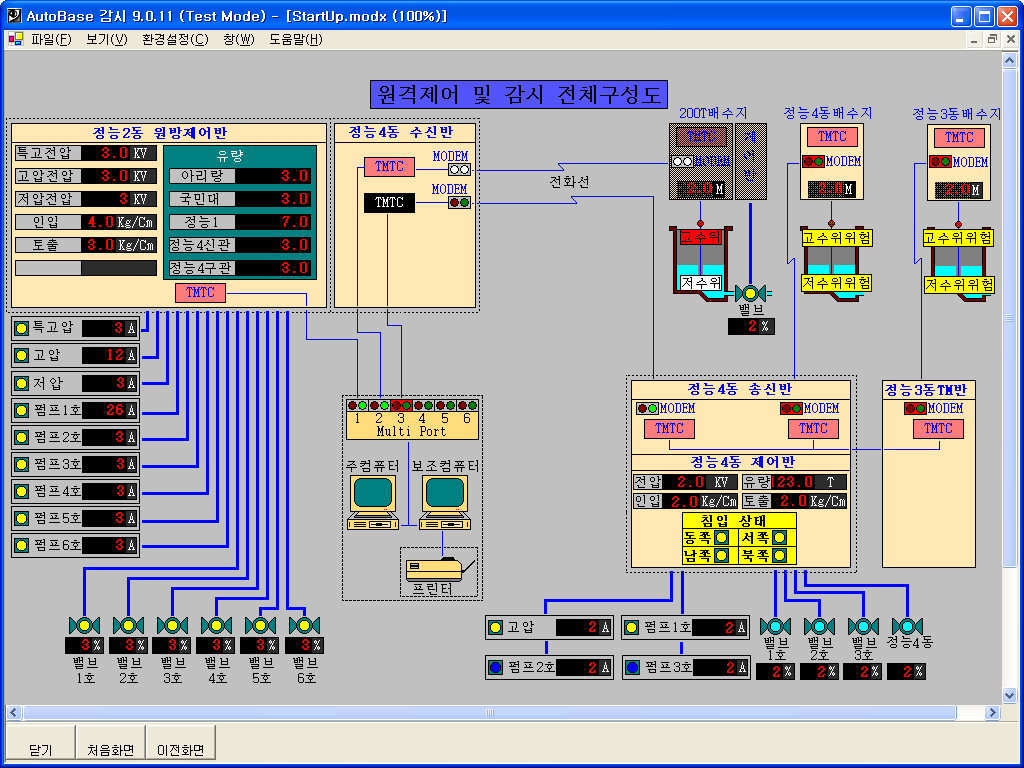1024x768 pixels.
Task: Click the 정능3동배수지 tank graphic
Action: point(958,262)
